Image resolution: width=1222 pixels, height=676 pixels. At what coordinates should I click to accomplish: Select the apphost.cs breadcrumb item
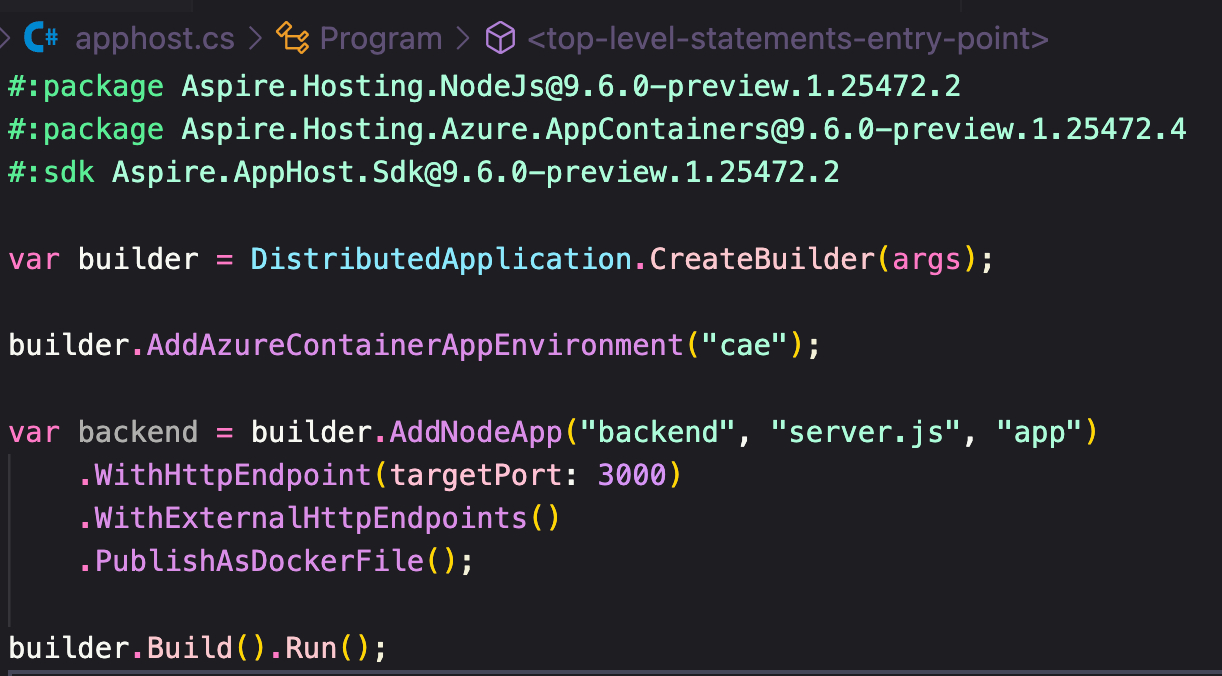point(154,39)
